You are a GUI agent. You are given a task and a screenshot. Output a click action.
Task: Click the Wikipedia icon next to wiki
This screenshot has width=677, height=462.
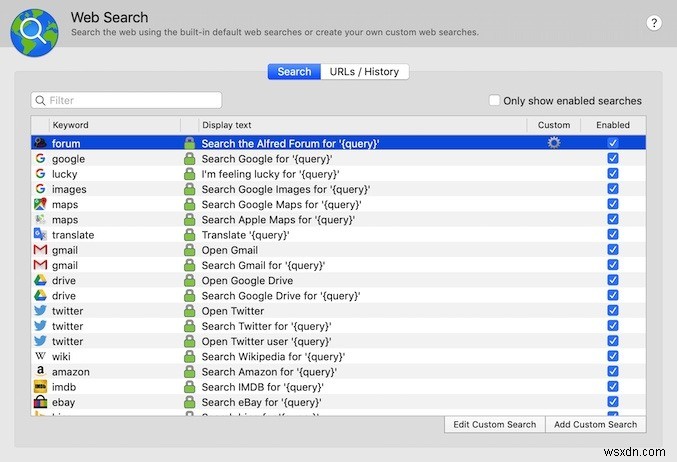[40, 357]
